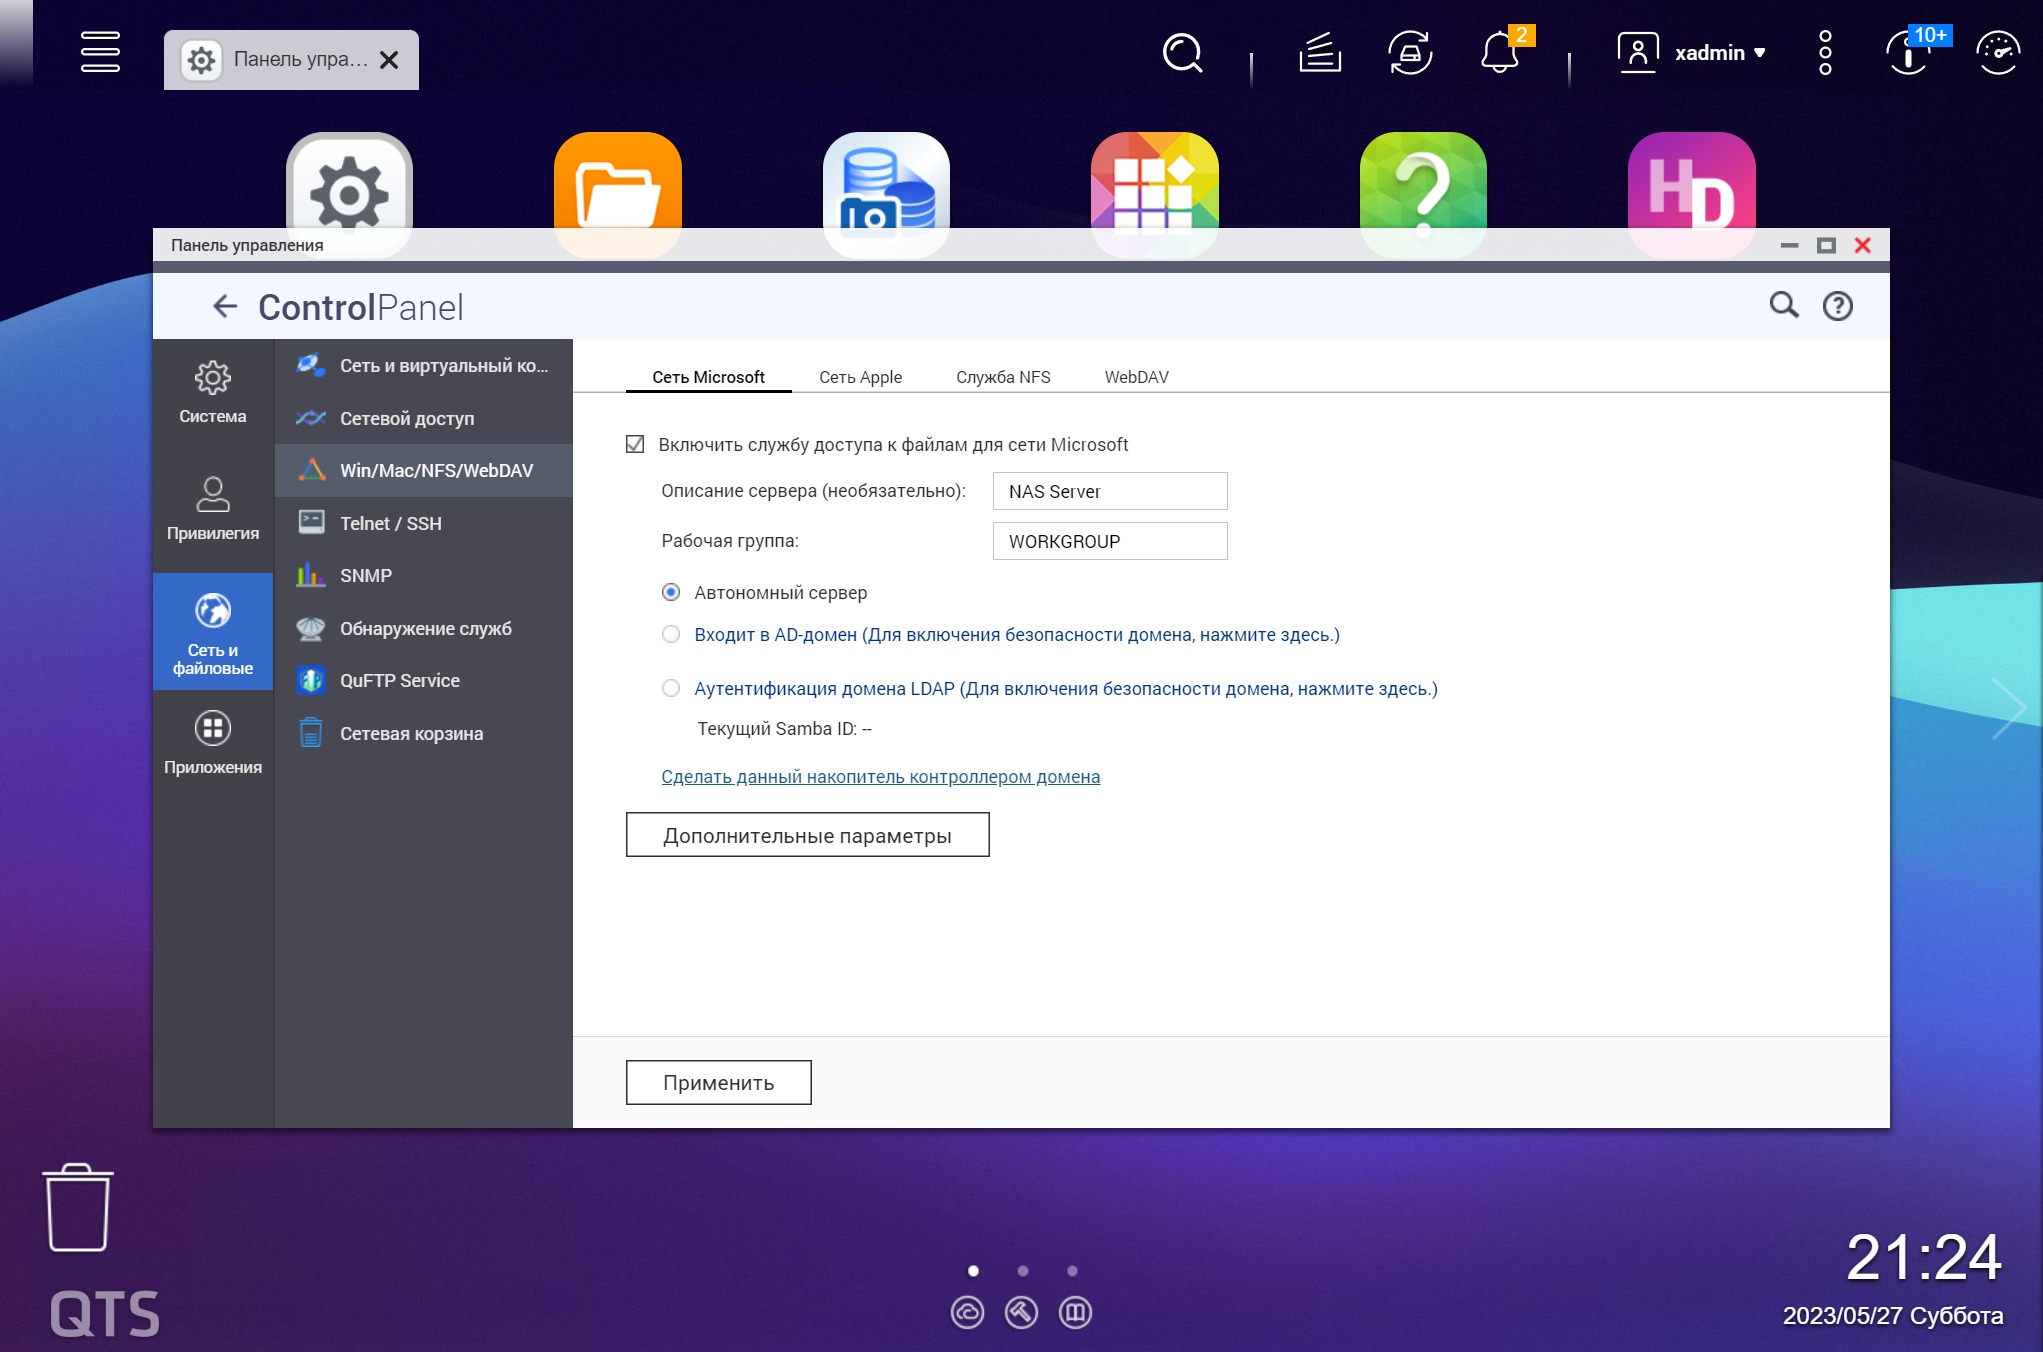Viewport: 2043px width, 1352px height.
Task: Open background tasks icon in top bar
Action: [1319, 52]
